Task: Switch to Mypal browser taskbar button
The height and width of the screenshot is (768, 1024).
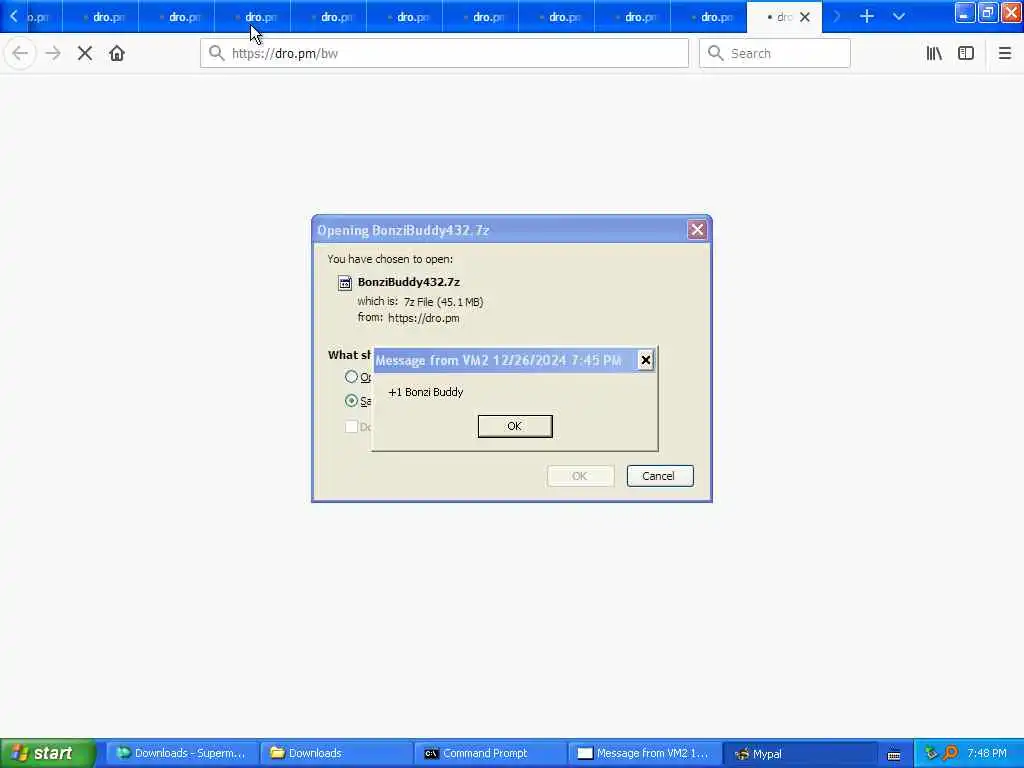Action: click(x=798, y=753)
